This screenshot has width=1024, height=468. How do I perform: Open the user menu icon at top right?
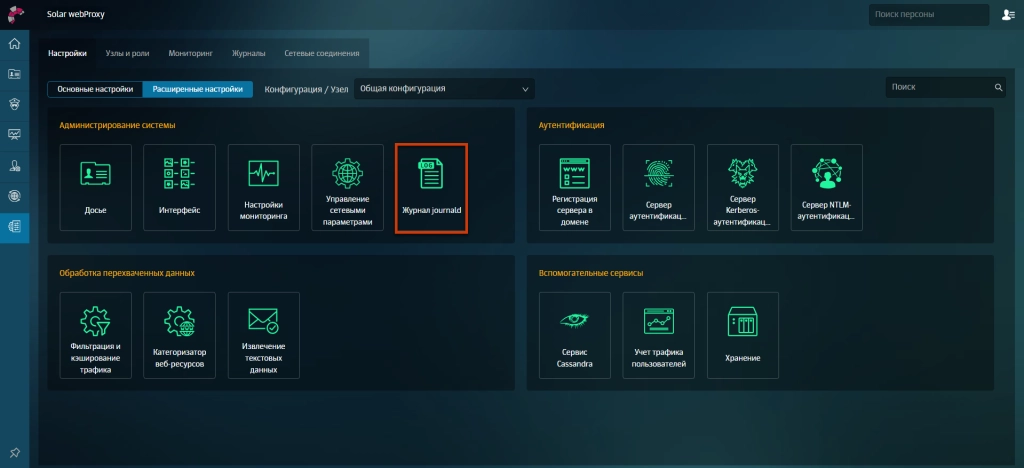(1008, 14)
